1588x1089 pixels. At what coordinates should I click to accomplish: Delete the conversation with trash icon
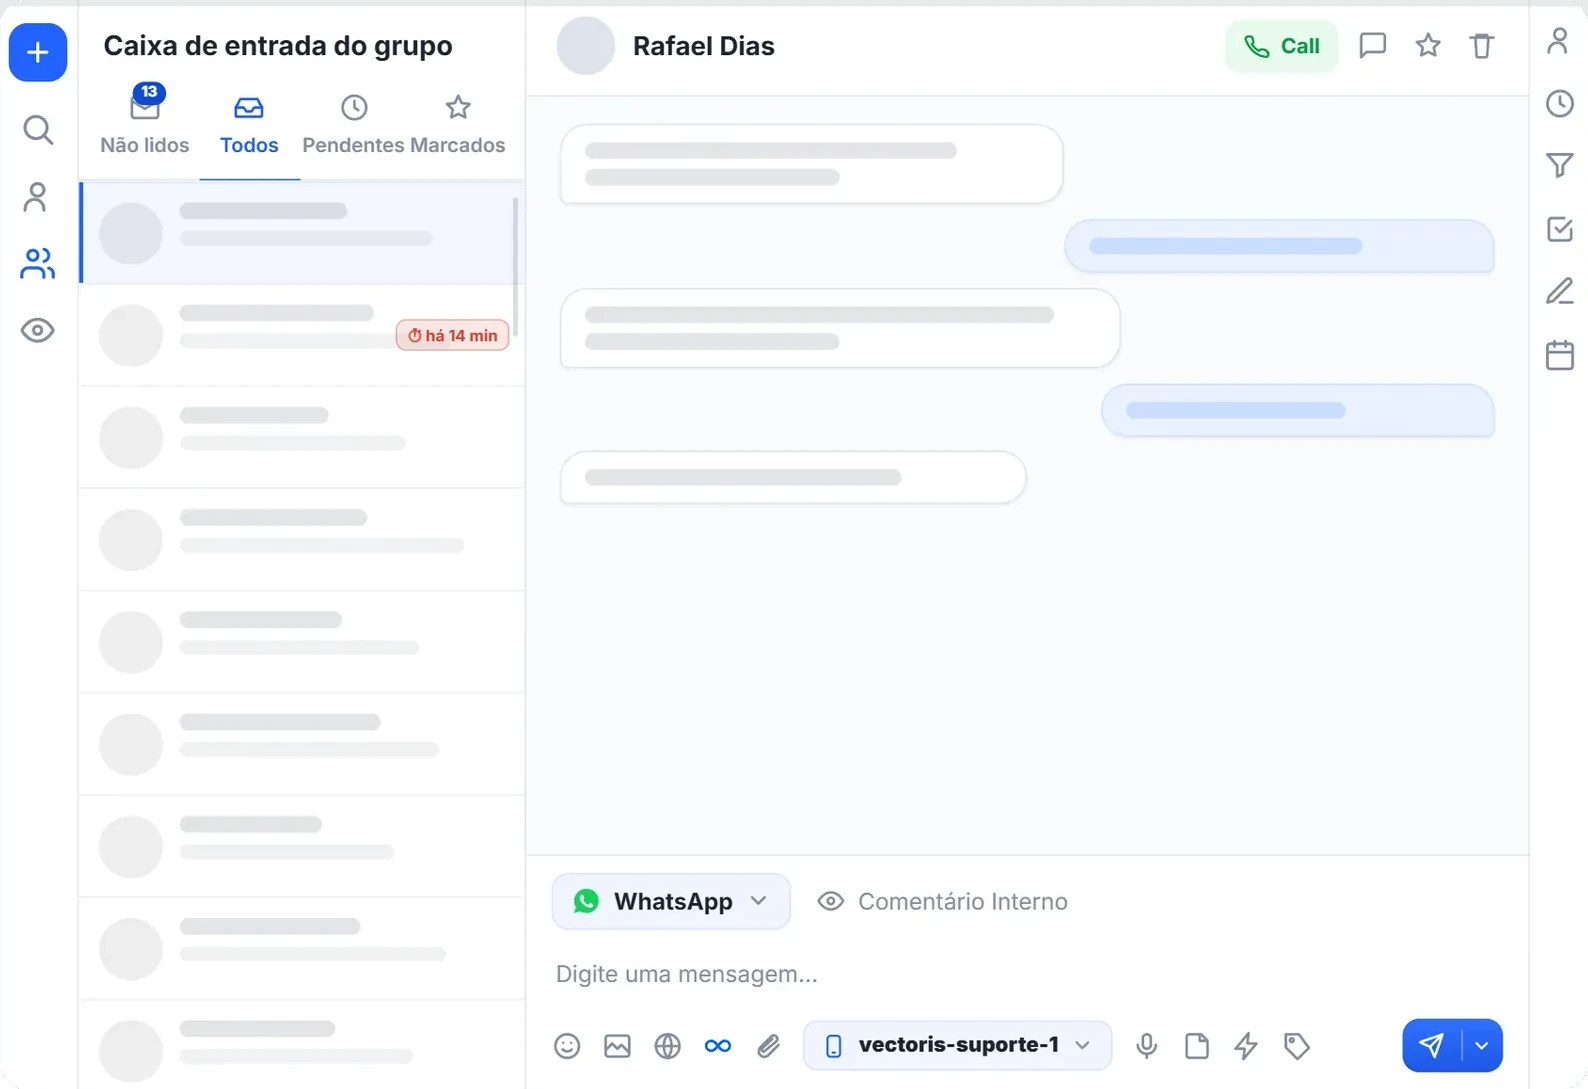pyautogui.click(x=1482, y=46)
